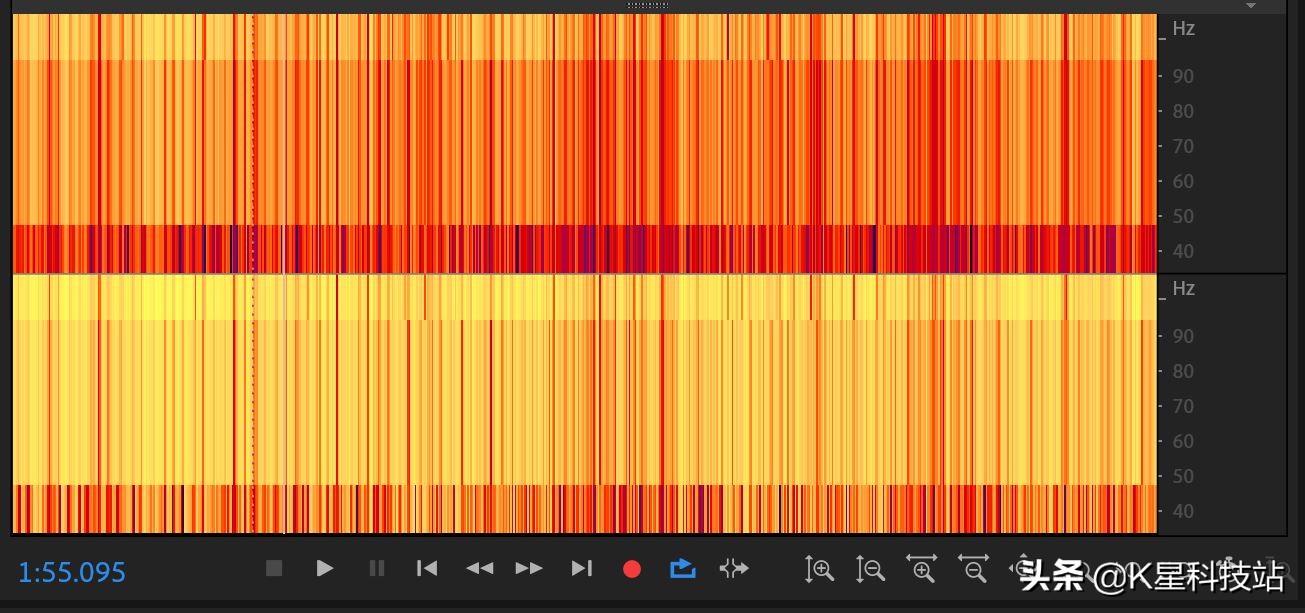Click the 60 mark on the upper frequency ruler
The height and width of the screenshot is (613, 1305).
(1183, 181)
